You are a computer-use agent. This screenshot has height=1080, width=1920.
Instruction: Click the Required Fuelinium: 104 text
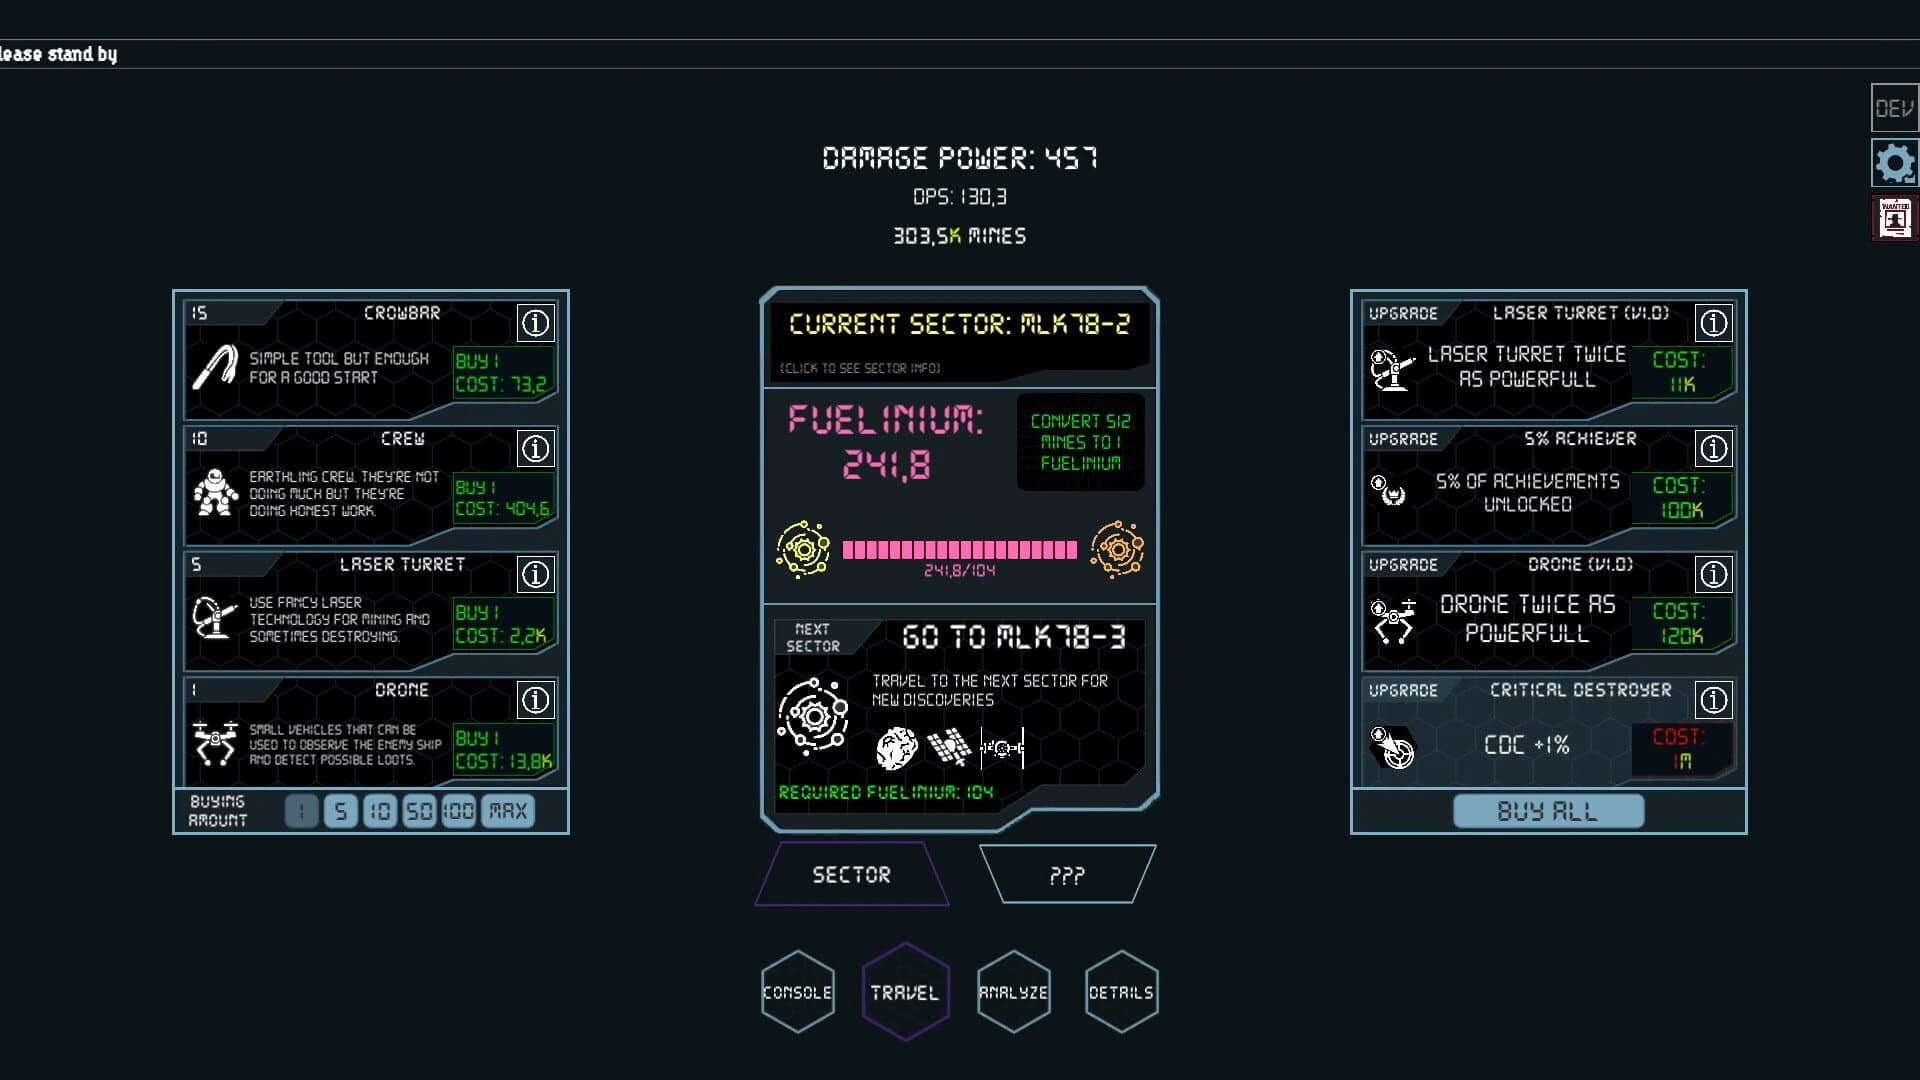(x=886, y=792)
